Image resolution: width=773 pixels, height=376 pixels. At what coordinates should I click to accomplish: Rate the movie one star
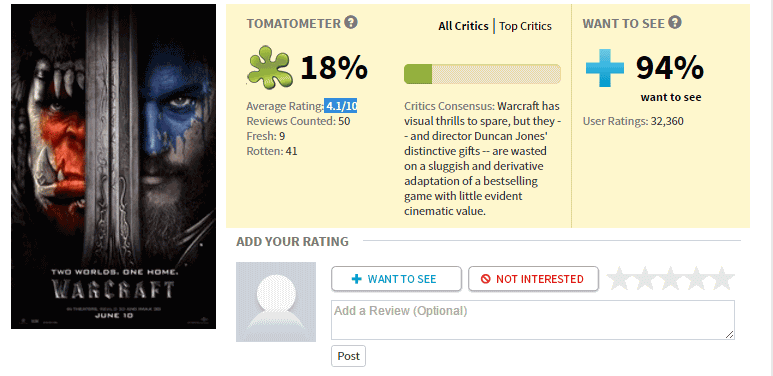(620, 279)
